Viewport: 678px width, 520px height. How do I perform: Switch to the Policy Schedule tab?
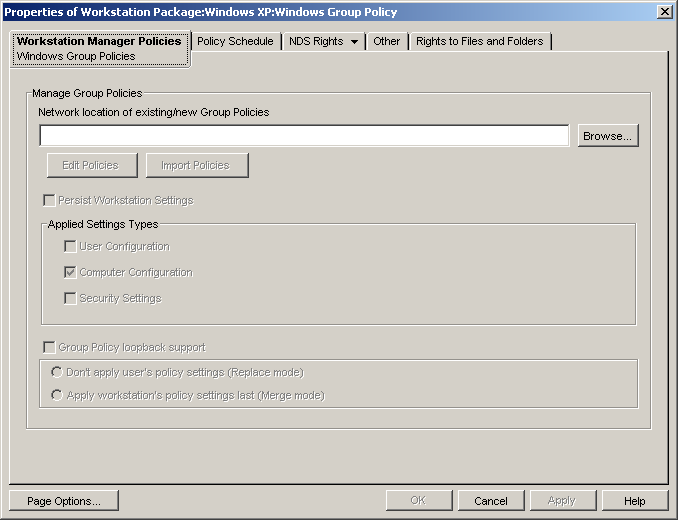(x=235, y=41)
